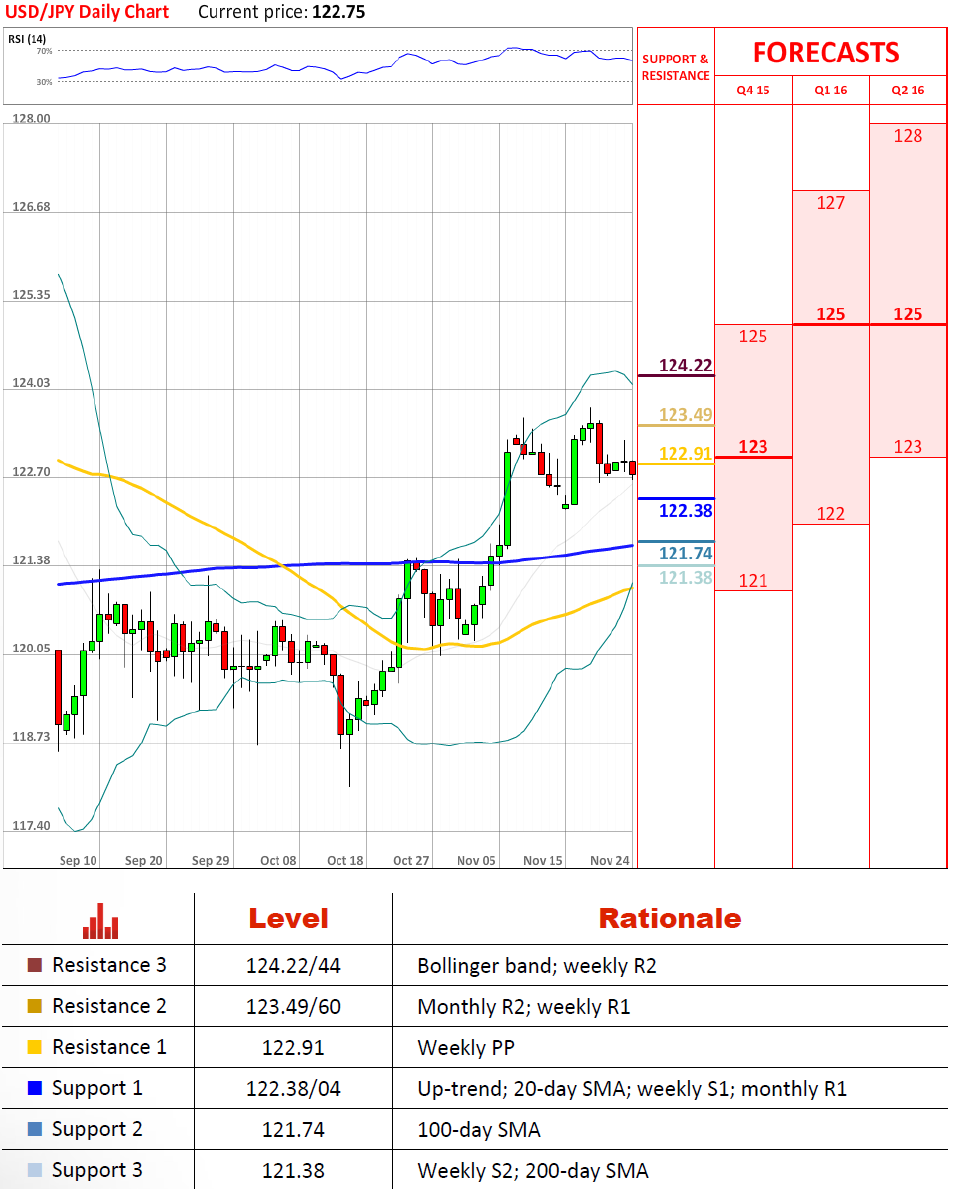Click the RSI 30% threshold label
Screen dimensions: 954x1189
point(45,82)
